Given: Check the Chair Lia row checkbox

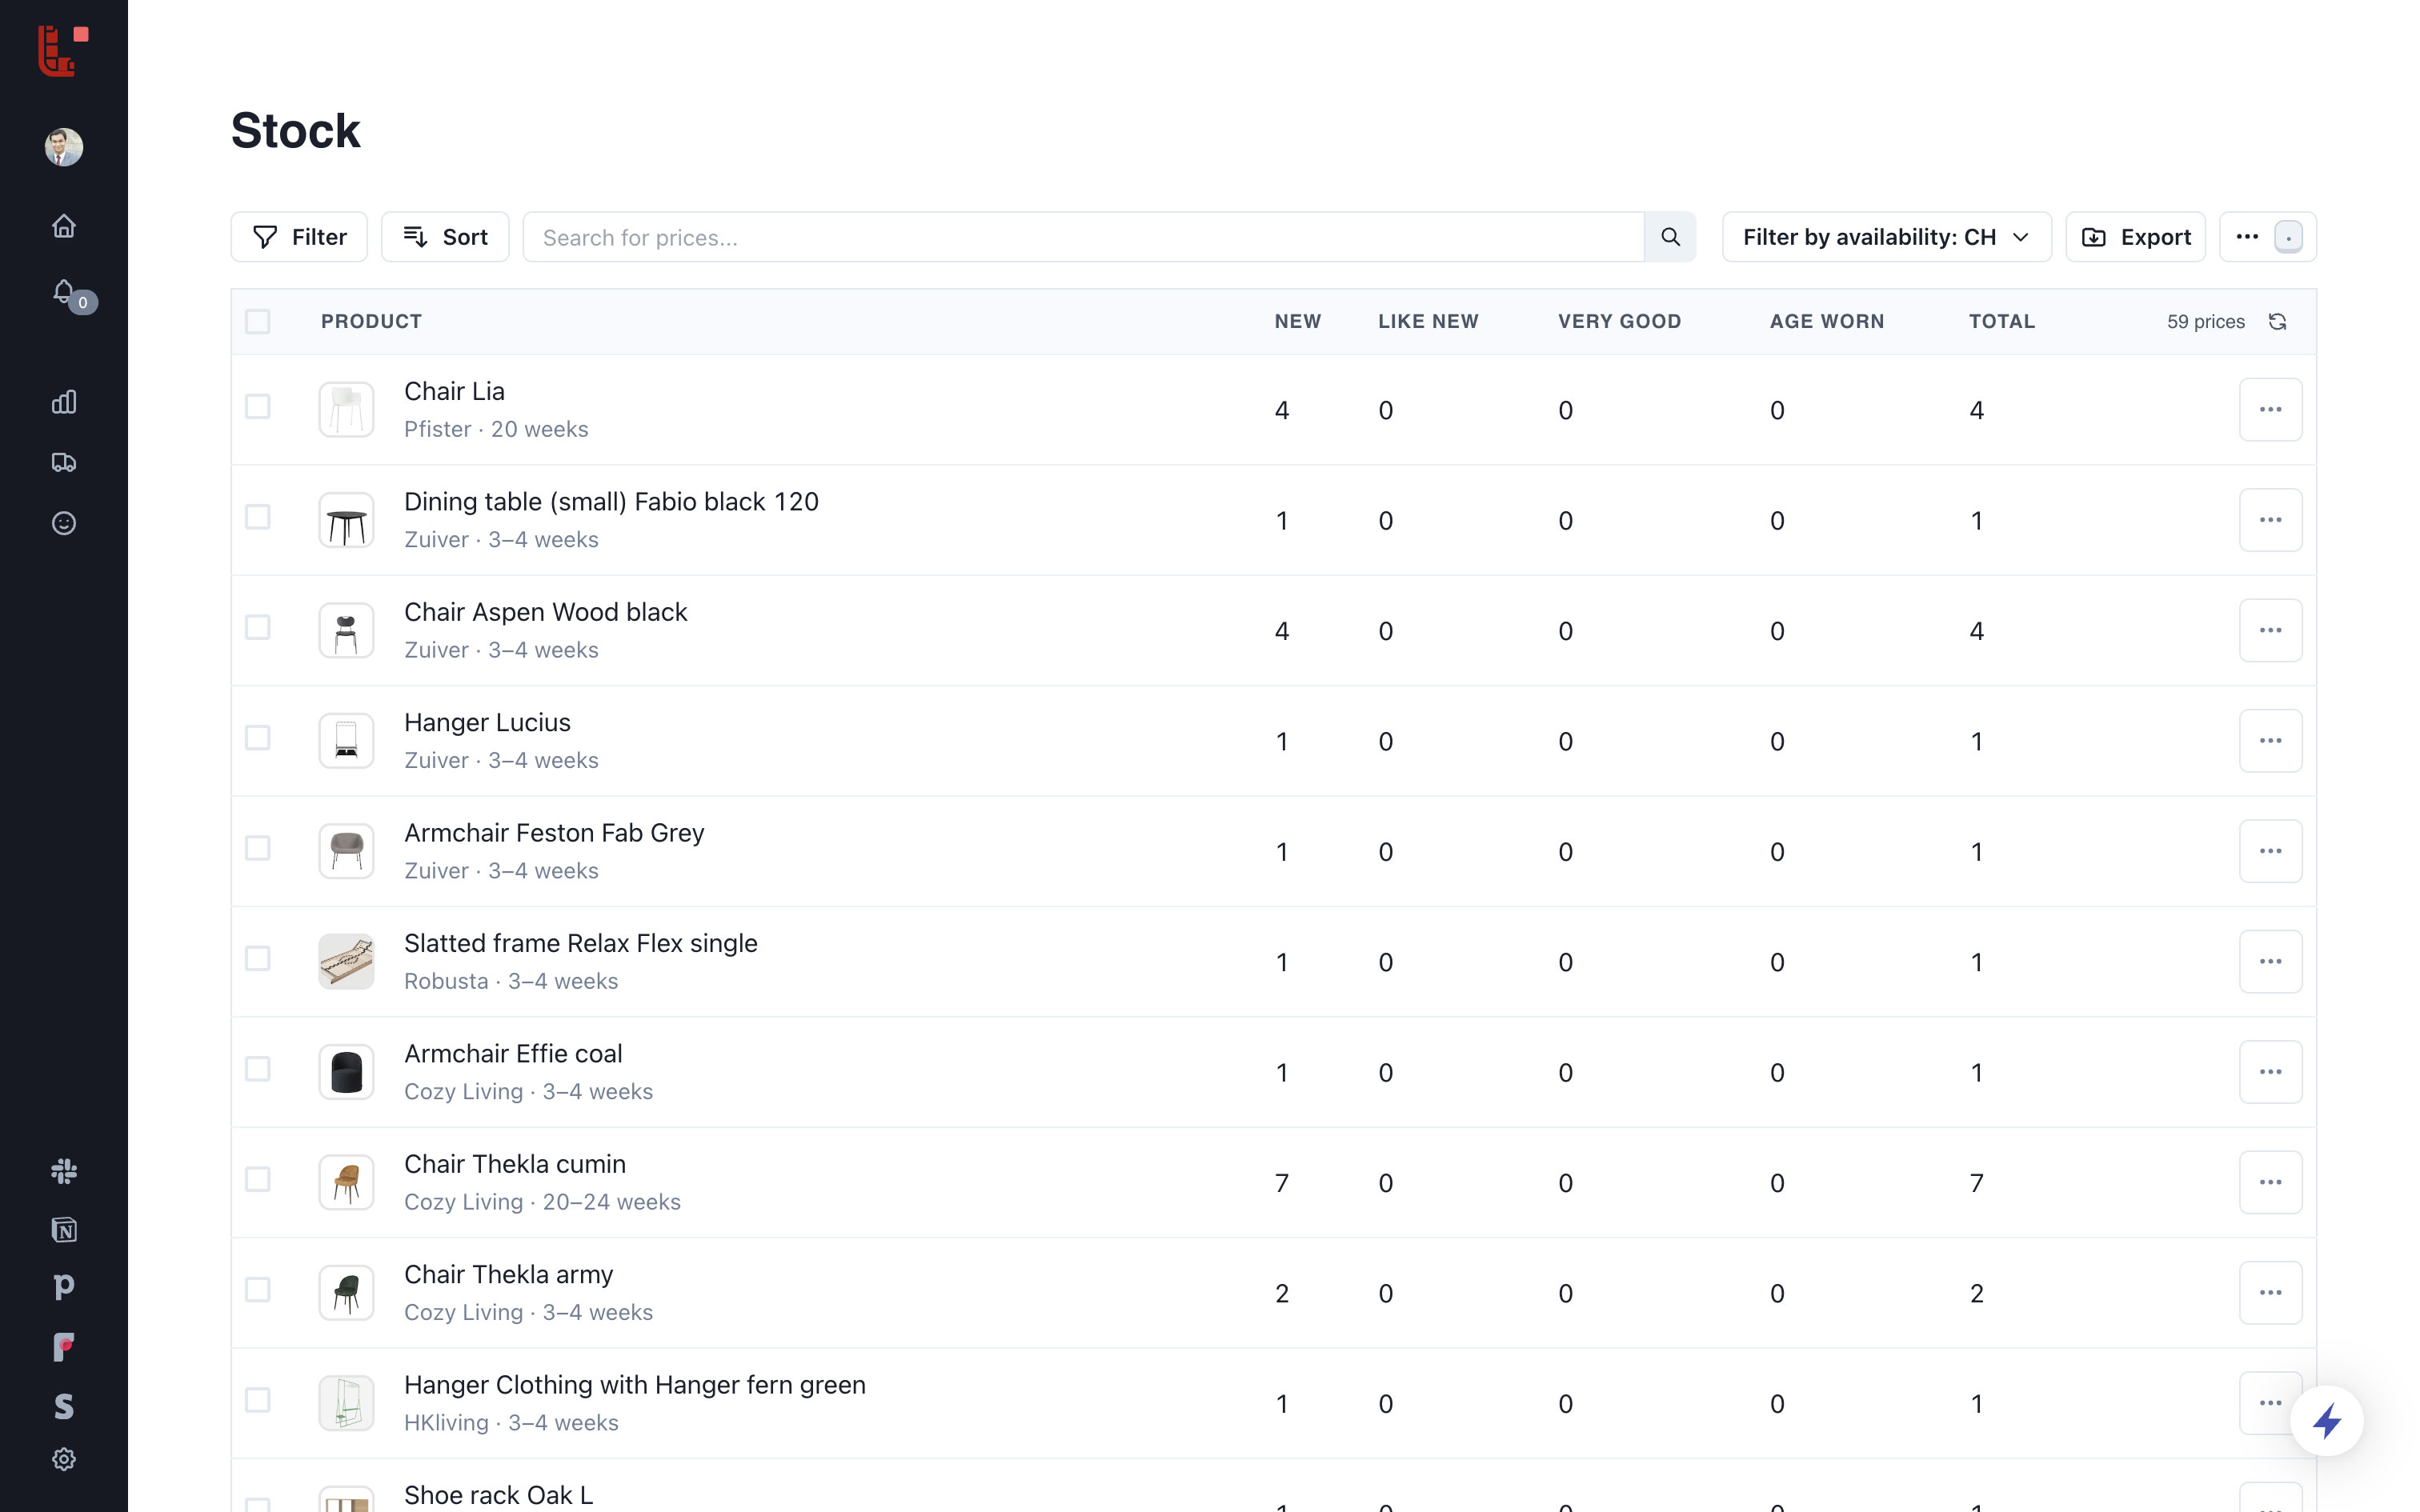Looking at the screenshot, I should tap(258, 407).
